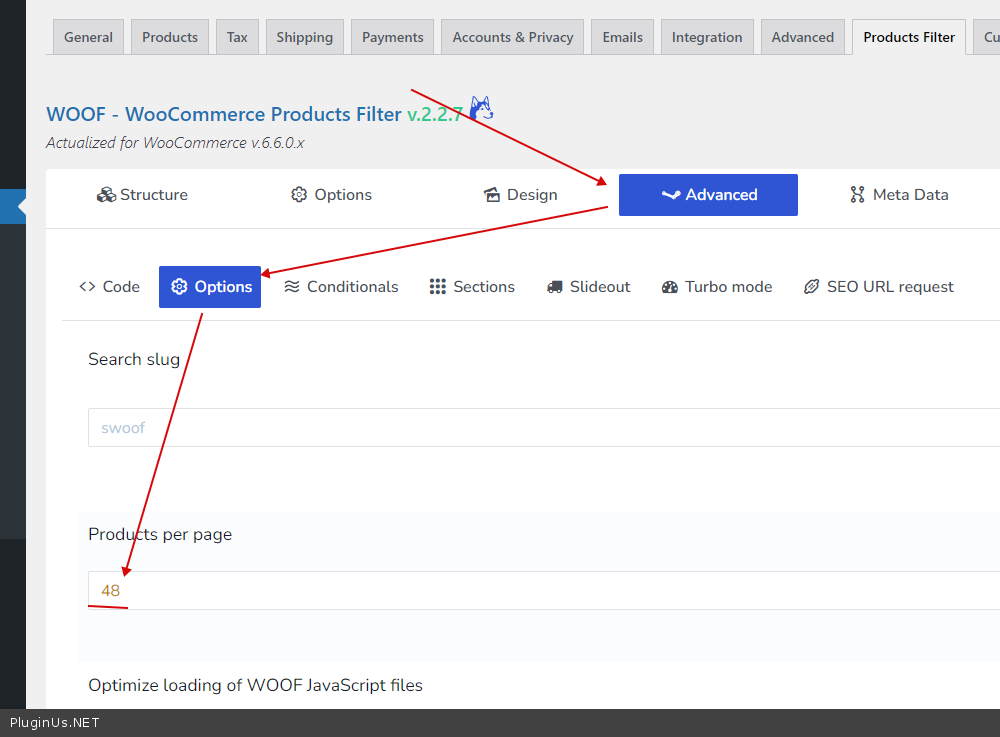Open the General settings tab
Image resolution: width=1000 pixels, height=737 pixels.
pos(88,37)
